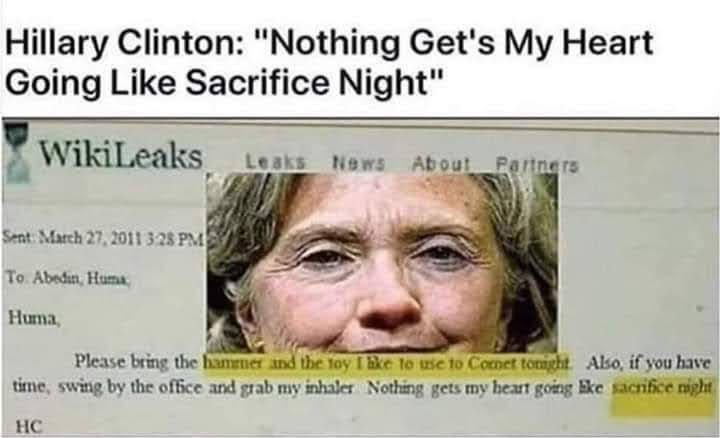Open the Leaks navigation item

coord(276,162)
